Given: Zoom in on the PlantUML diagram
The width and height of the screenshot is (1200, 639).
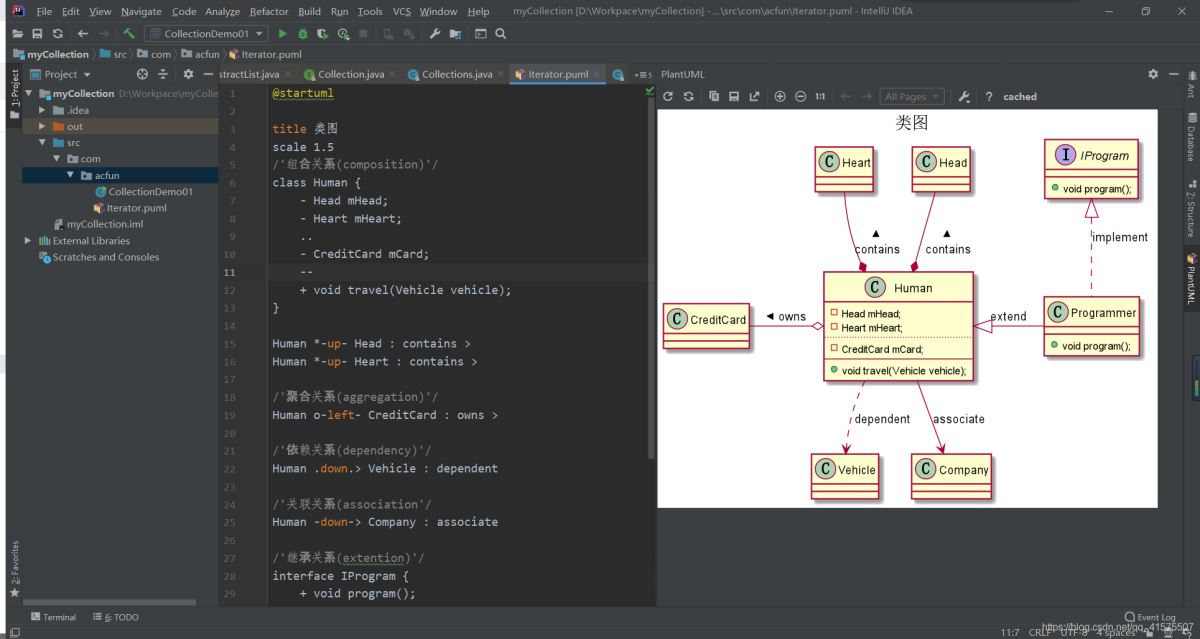Looking at the screenshot, I should pos(780,97).
